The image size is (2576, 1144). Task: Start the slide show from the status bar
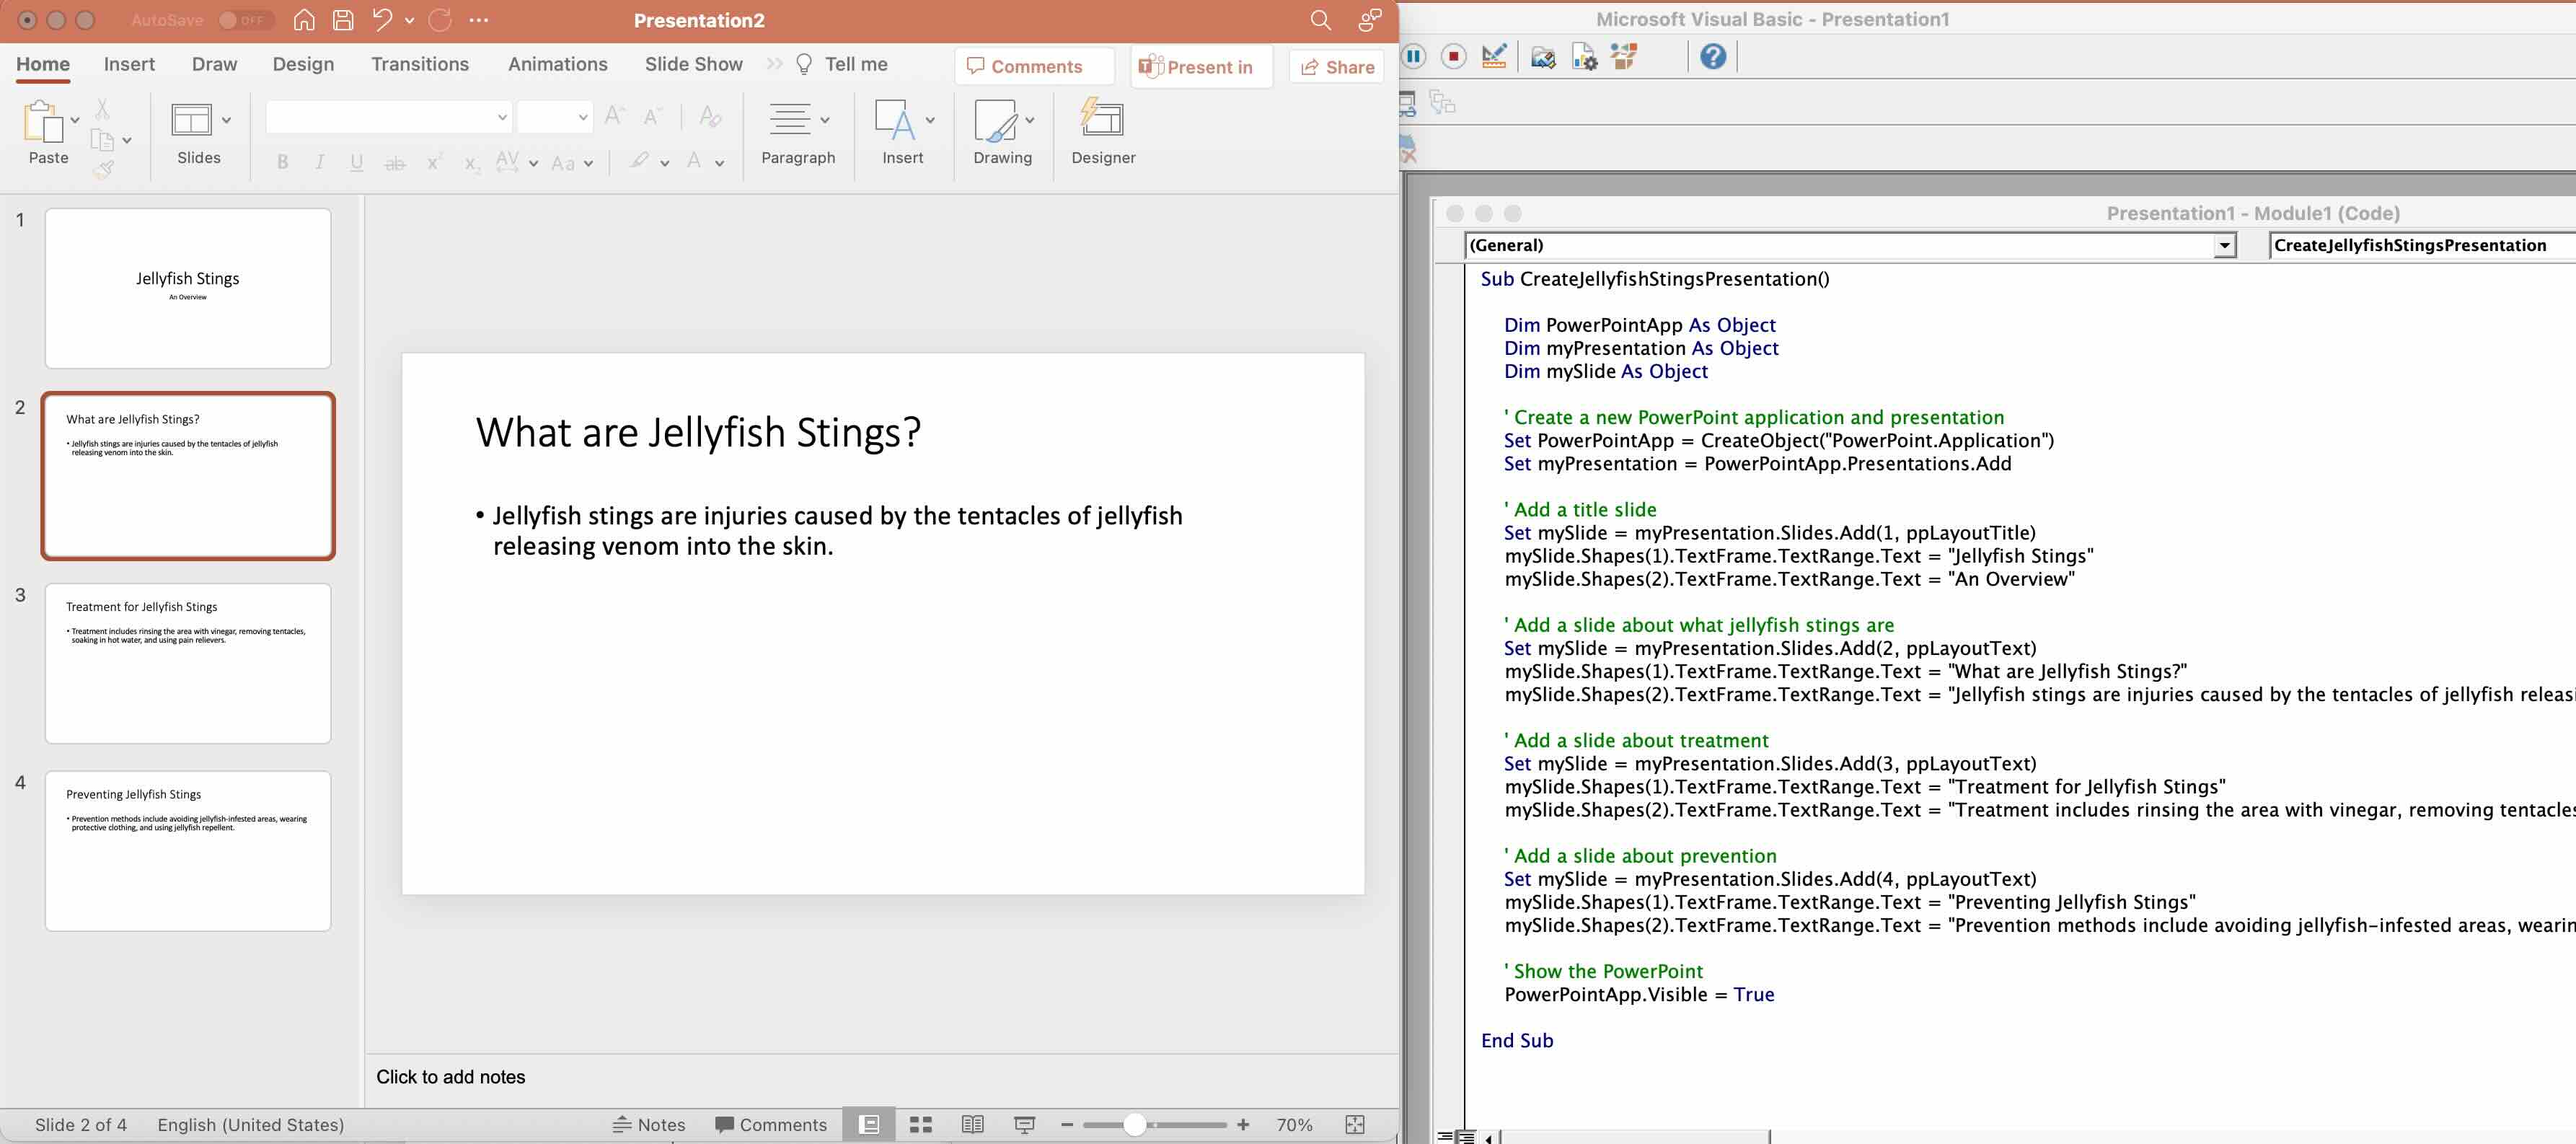tap(1024, 1124)
